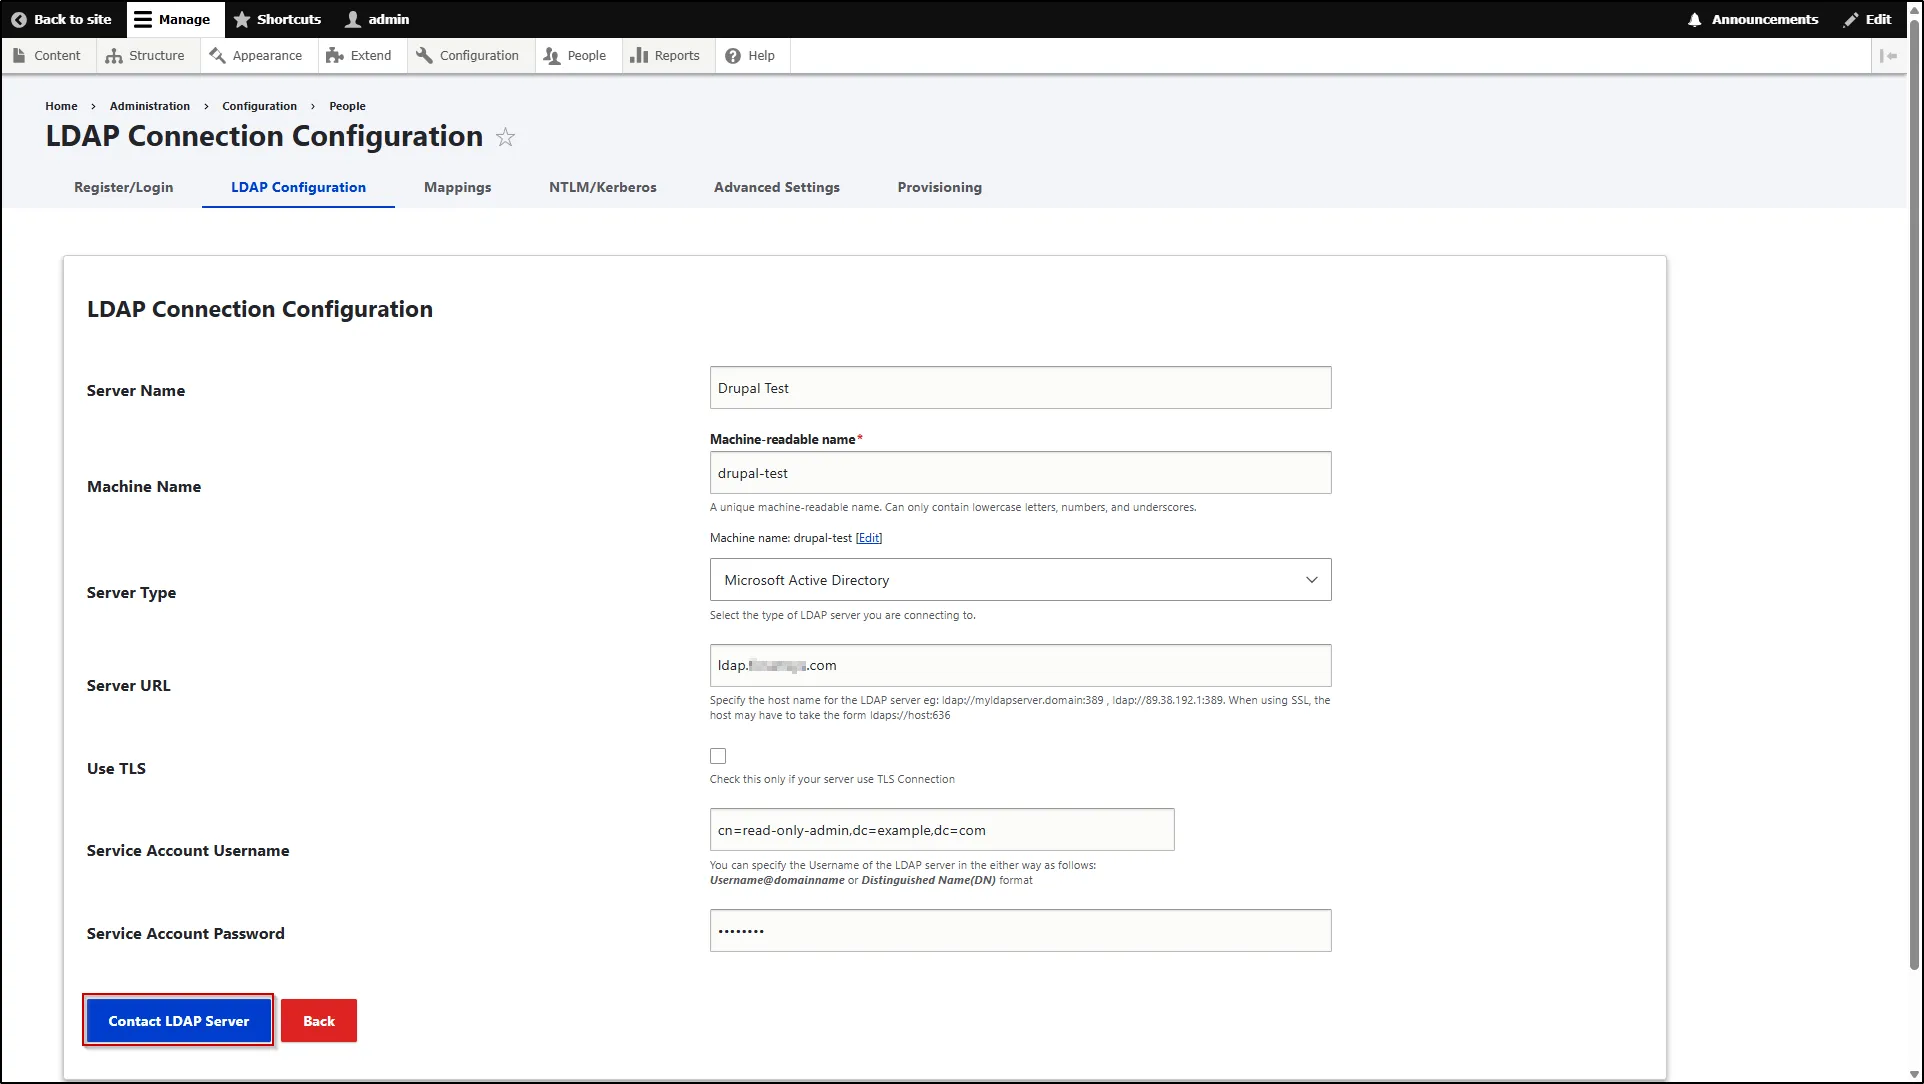This screenshot has width=1924, height=1084.
Task: Click inside the Server URL field
Action: tap(1019, 665)
